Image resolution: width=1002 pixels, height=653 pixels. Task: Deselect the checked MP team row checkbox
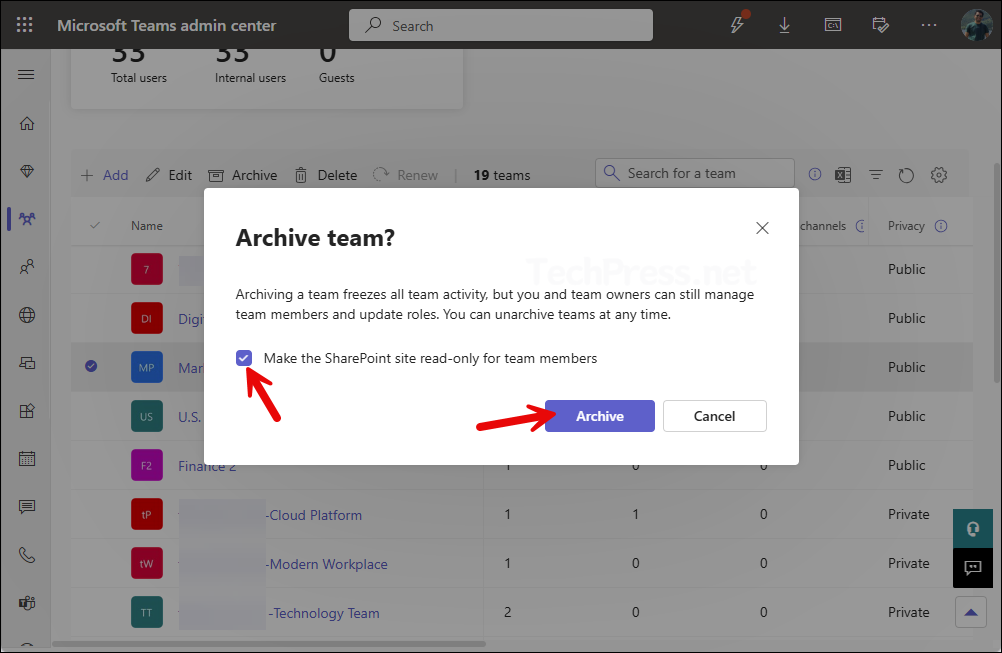click(92, 366)
